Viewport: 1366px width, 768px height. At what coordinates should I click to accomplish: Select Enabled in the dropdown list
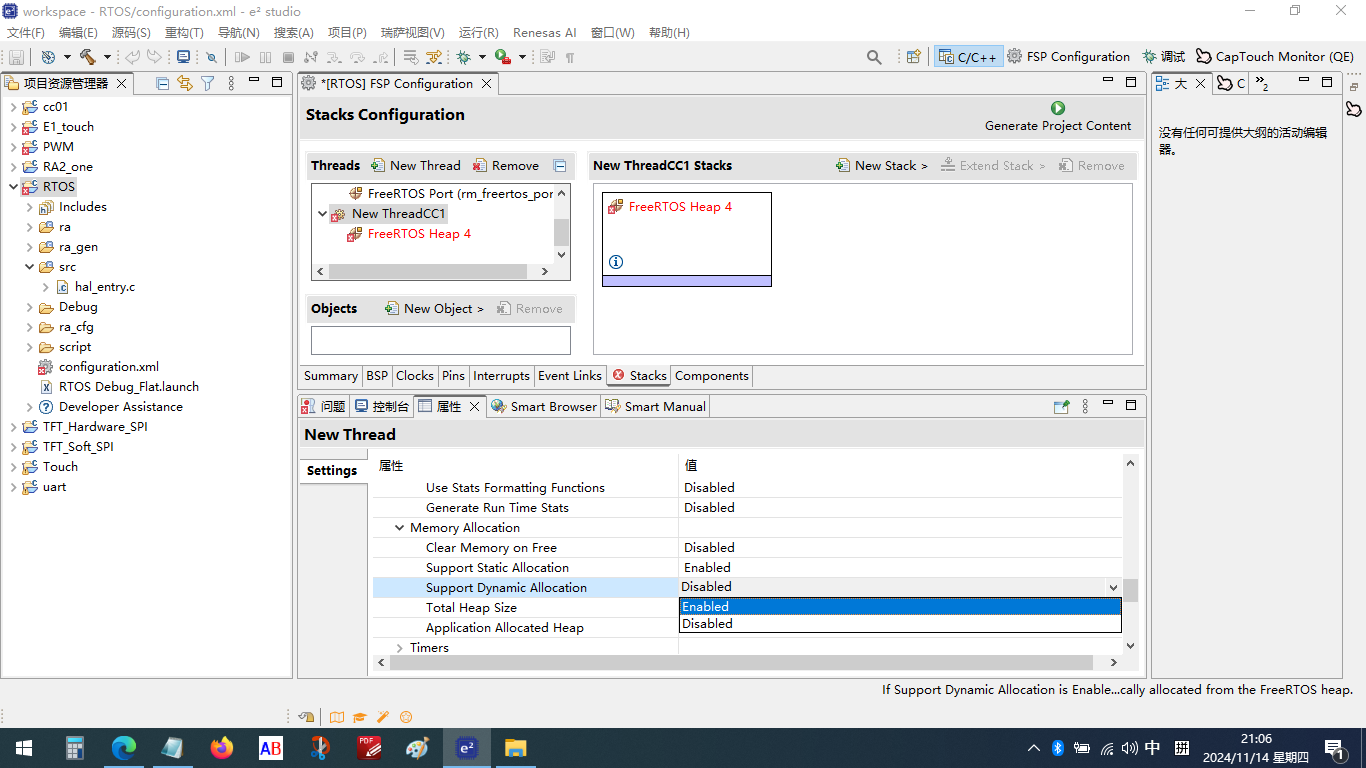coord(900,607)
